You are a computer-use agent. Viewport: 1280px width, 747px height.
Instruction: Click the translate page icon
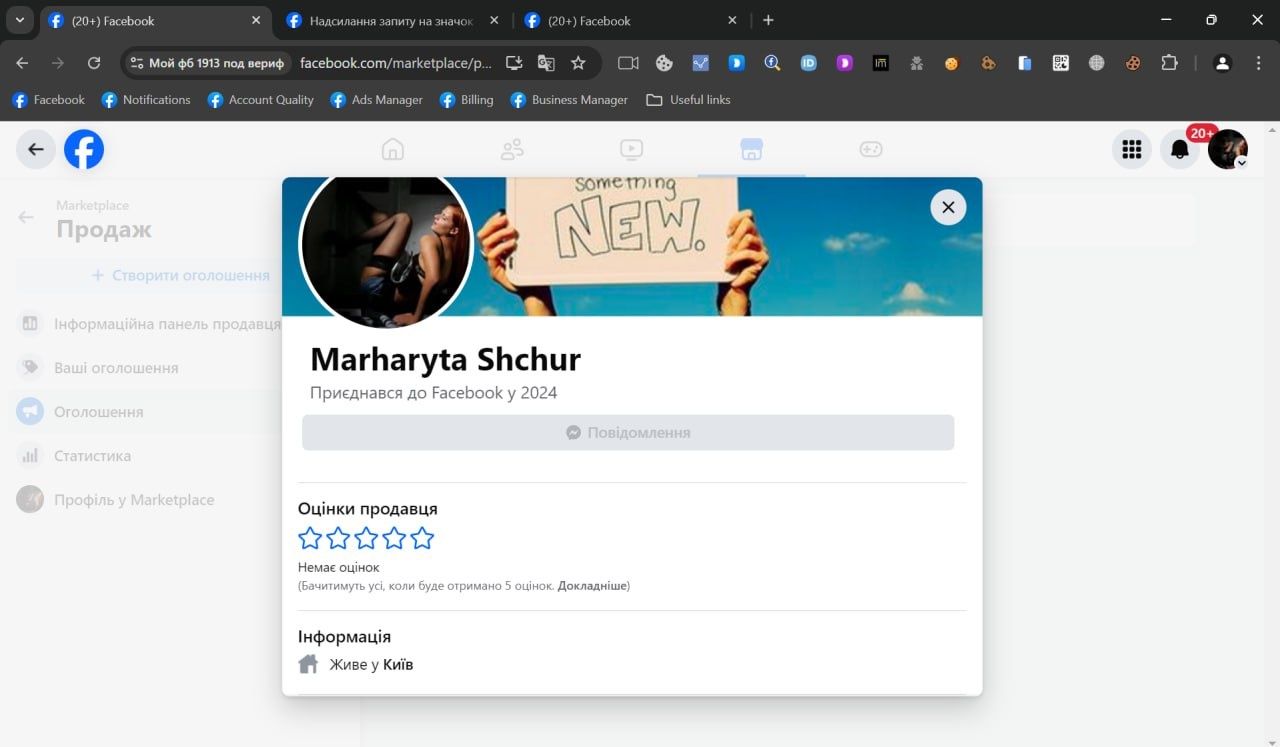pos(546,63)
